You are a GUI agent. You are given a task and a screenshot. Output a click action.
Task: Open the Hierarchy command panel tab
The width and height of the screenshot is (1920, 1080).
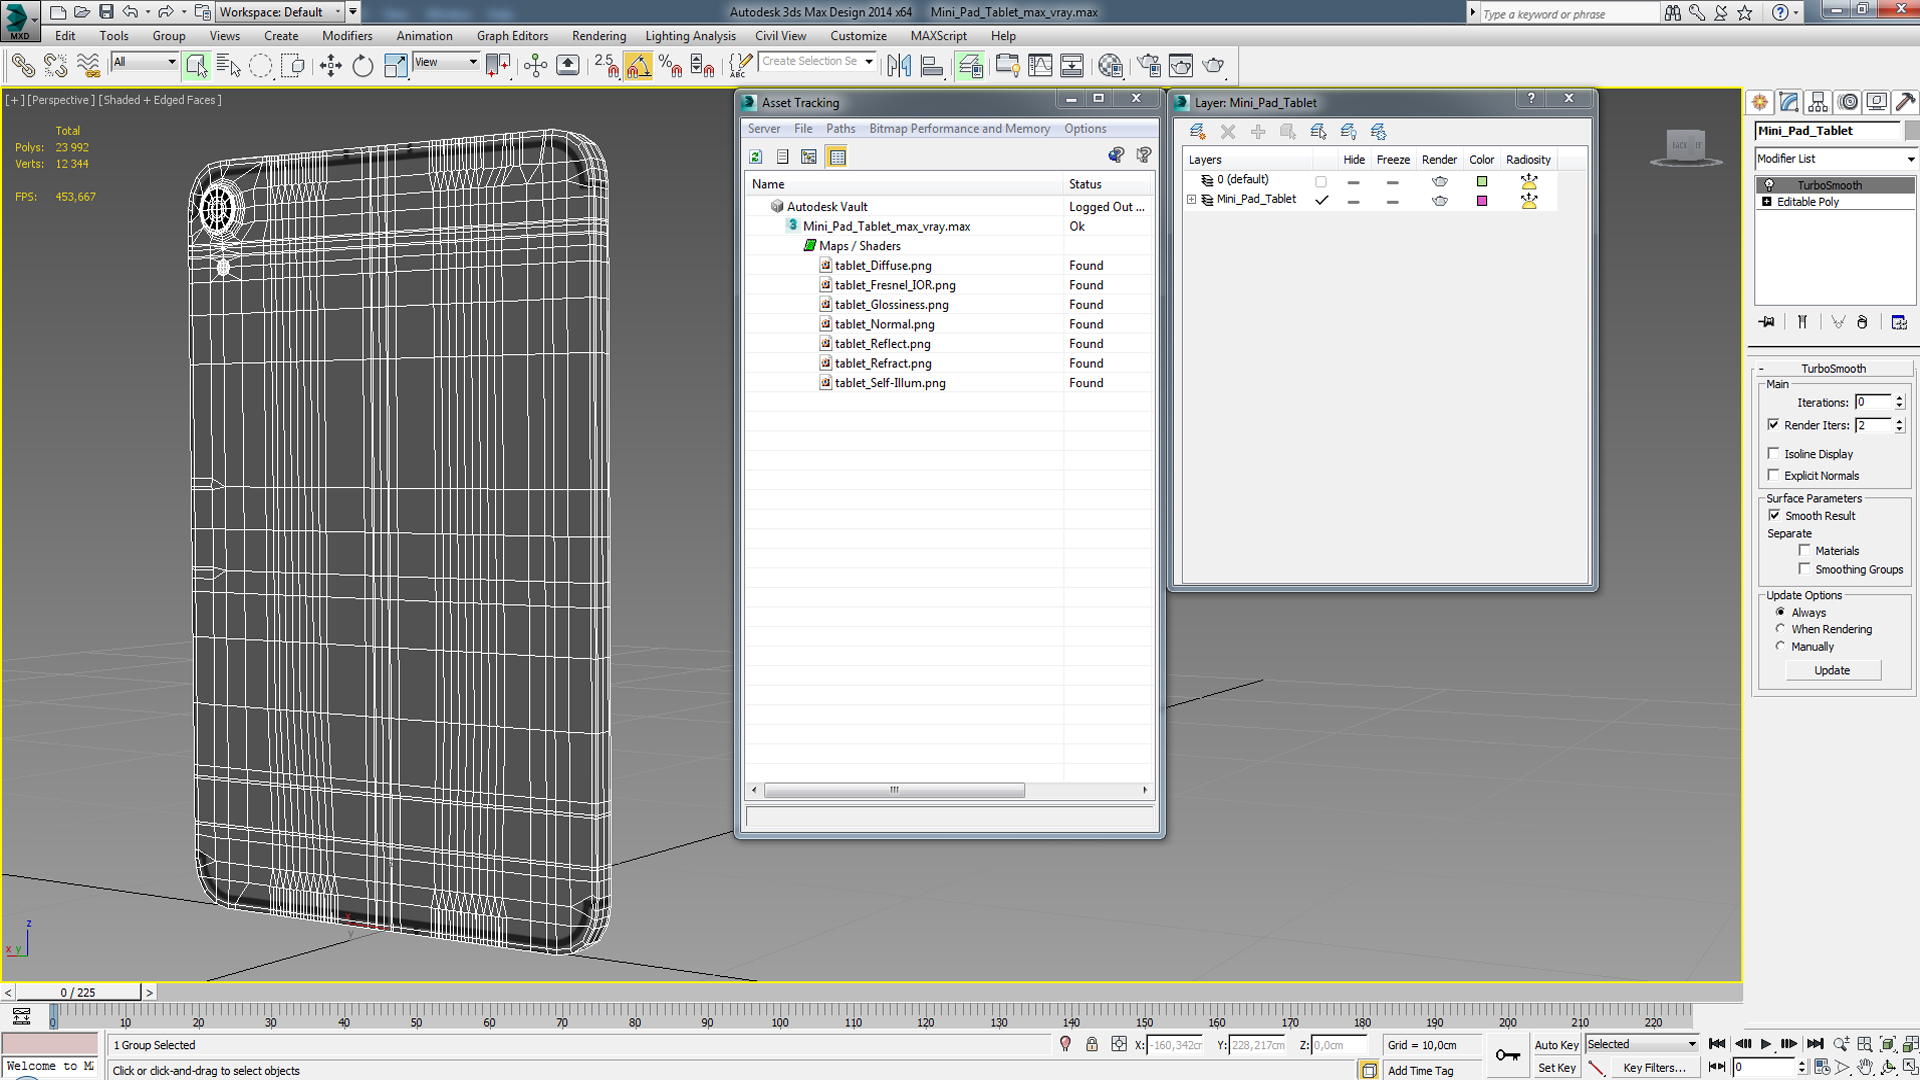point(1818,102)
